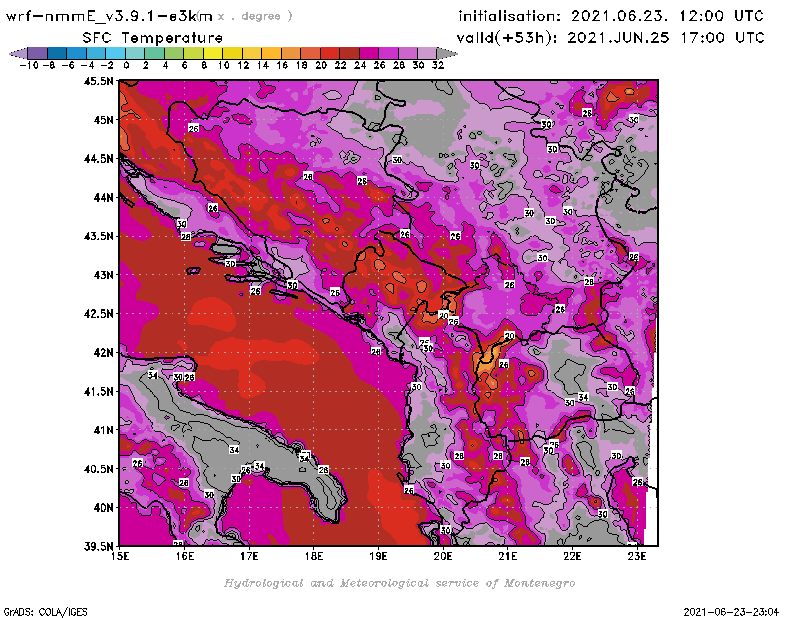Click the '40N' latitude label
The width and height of the screenshot is (800, 618).
pos(103,508)
